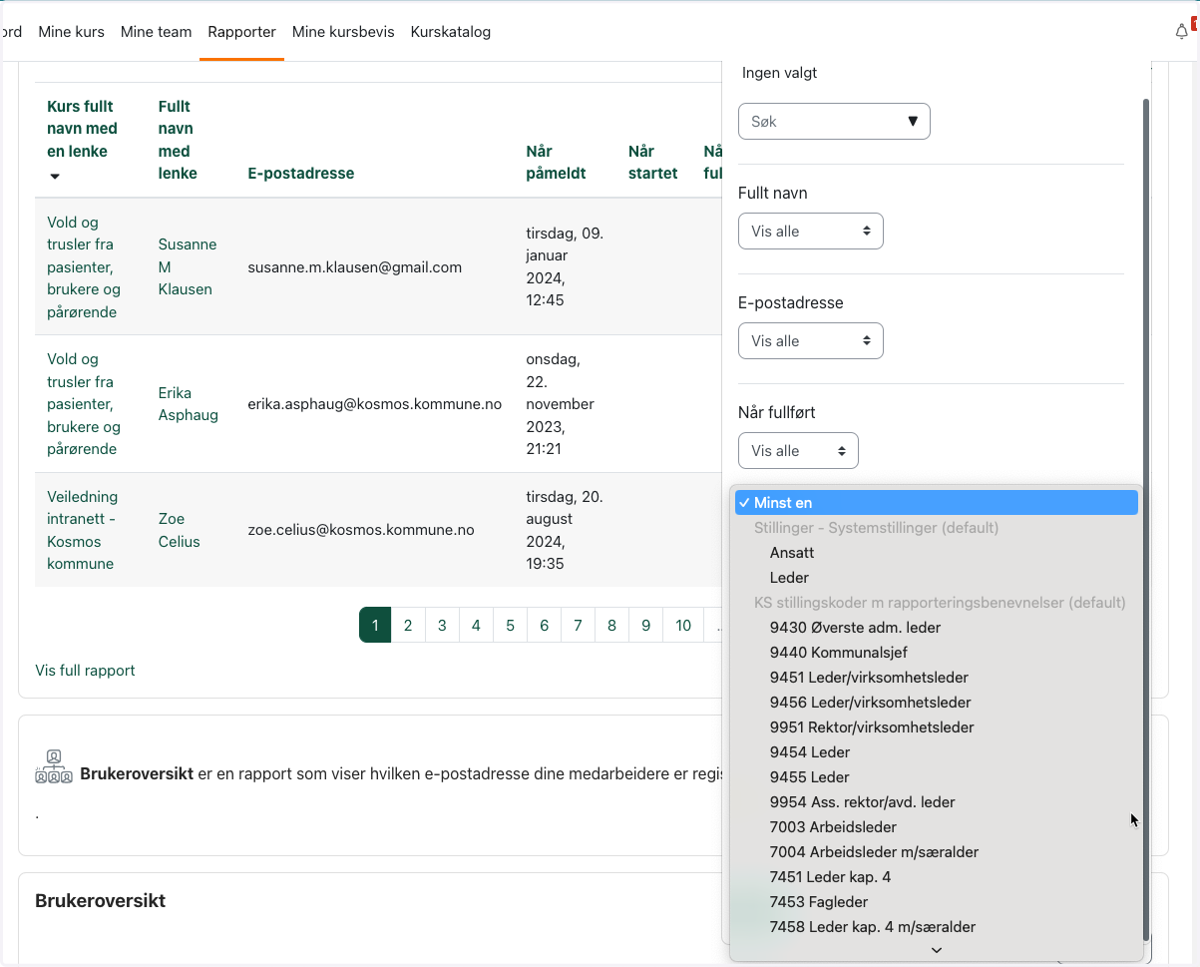Go to page 10
Screen dimensions: 1200x967
[683, 625]
